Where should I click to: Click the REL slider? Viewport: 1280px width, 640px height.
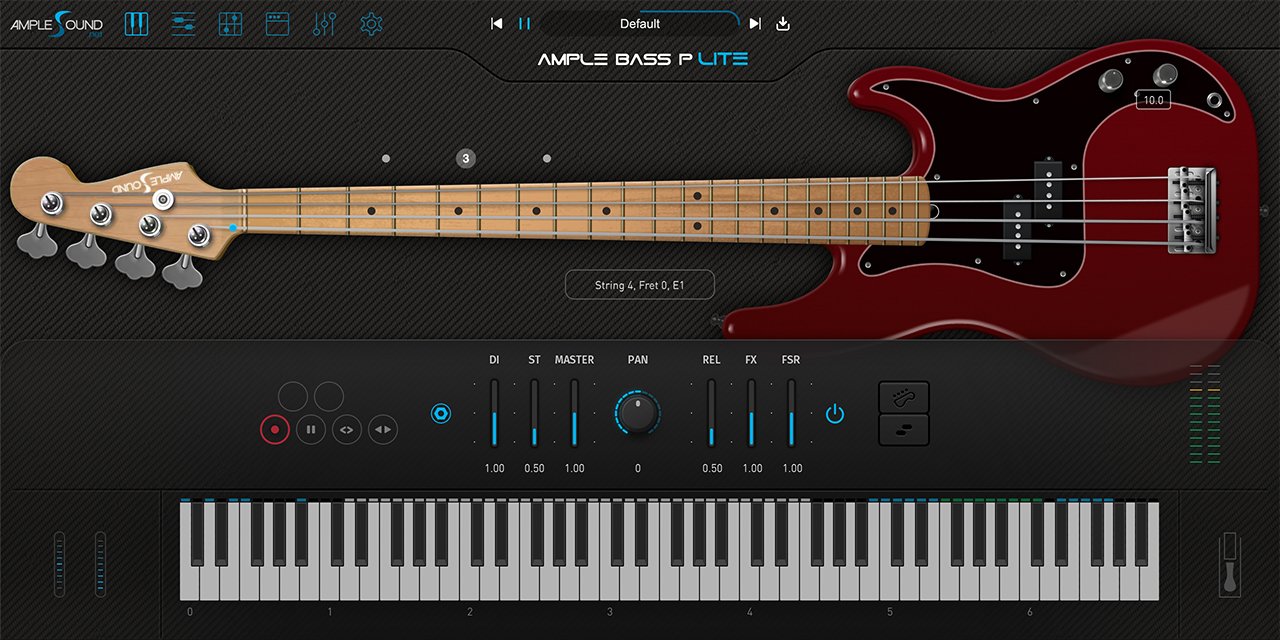click(x=711, y=412)
